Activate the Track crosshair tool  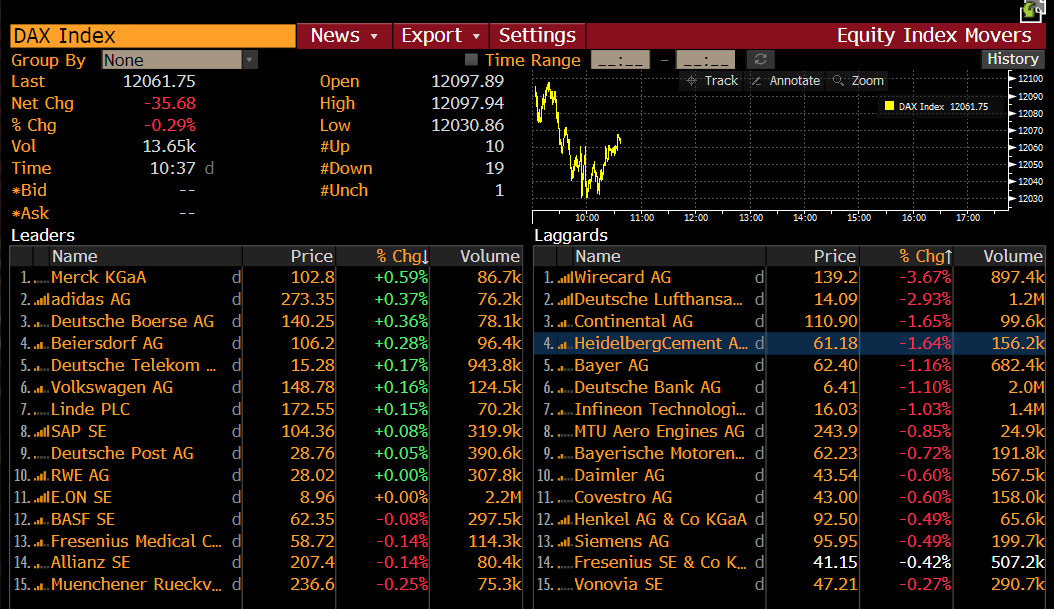(712, 81)
